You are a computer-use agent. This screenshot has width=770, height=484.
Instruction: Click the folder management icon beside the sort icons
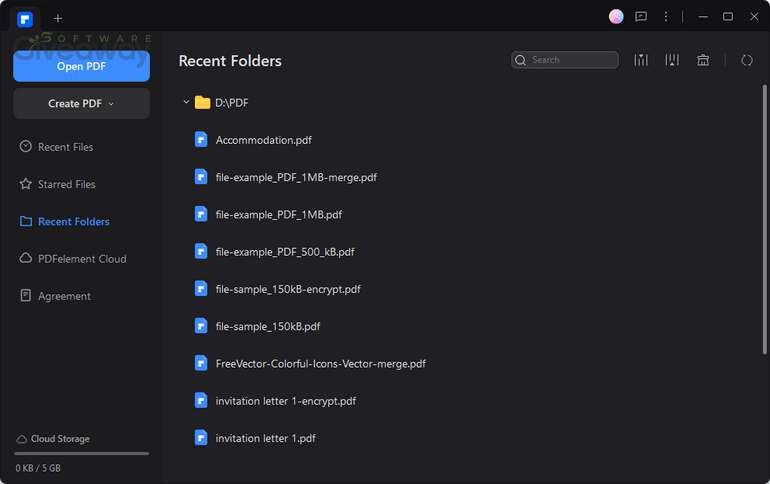click(703, 60)
